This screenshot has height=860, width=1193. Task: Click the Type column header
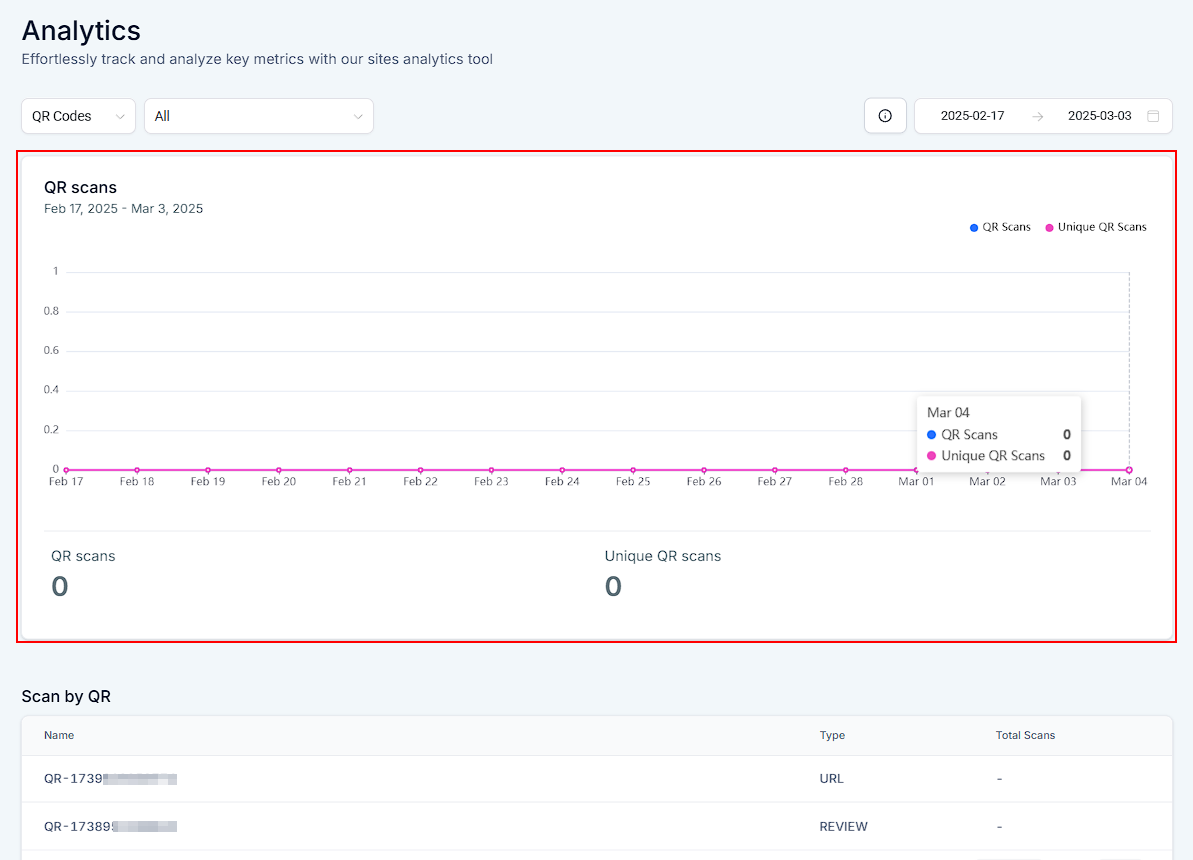click(832, 735)
